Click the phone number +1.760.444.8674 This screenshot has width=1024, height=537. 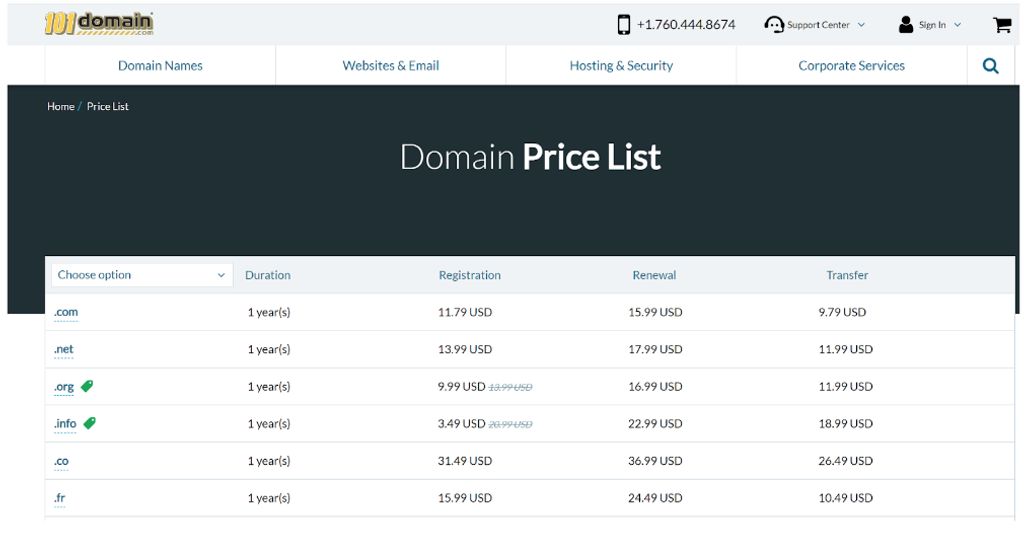[x=686, y=25]
